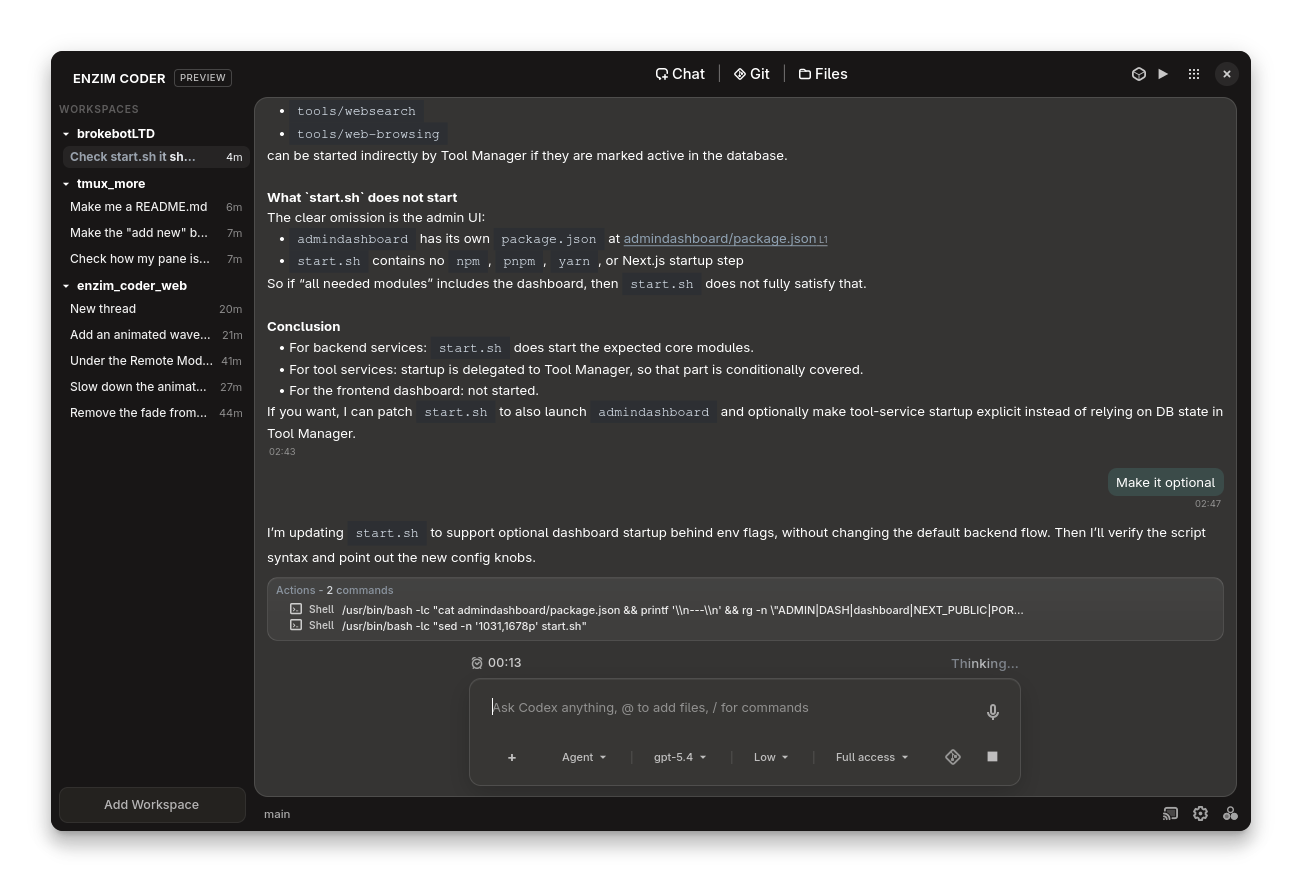The image size is (1302, 882).
Task: Switch to the Git tab
Action: pos(751,73)
